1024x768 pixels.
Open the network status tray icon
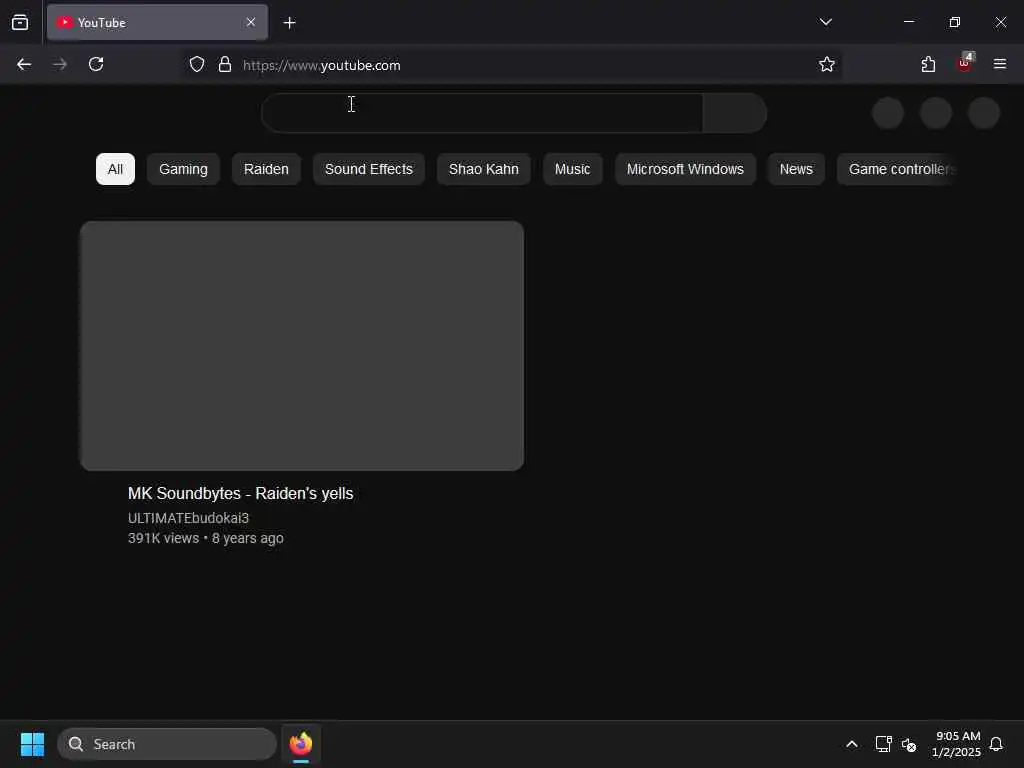[883, 744]
